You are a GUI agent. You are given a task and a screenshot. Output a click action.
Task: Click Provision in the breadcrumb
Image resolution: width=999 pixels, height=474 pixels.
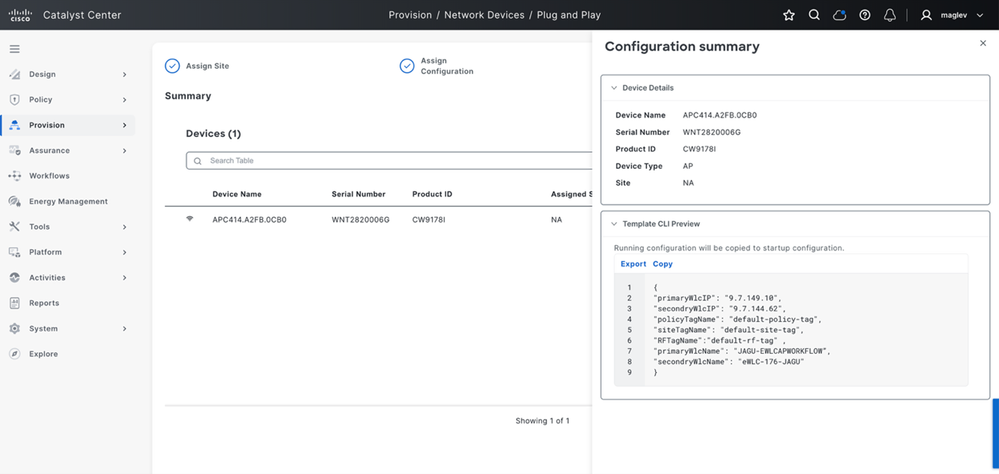[409, 15]
